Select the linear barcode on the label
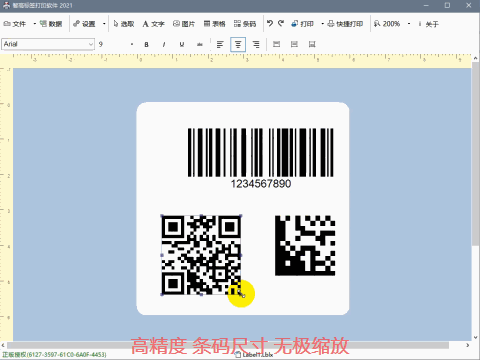This screenshot has width=480, height=360. tap(260, 152)
